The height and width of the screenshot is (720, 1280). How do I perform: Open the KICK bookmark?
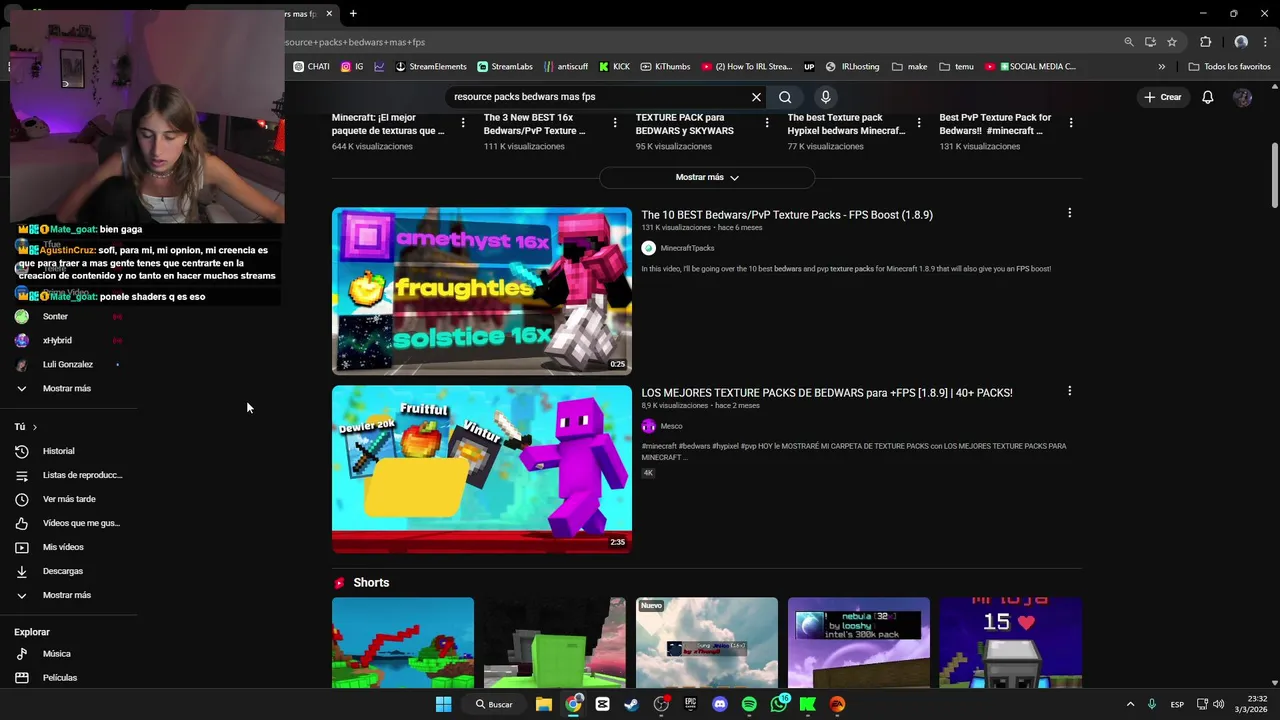click(614, 67)
